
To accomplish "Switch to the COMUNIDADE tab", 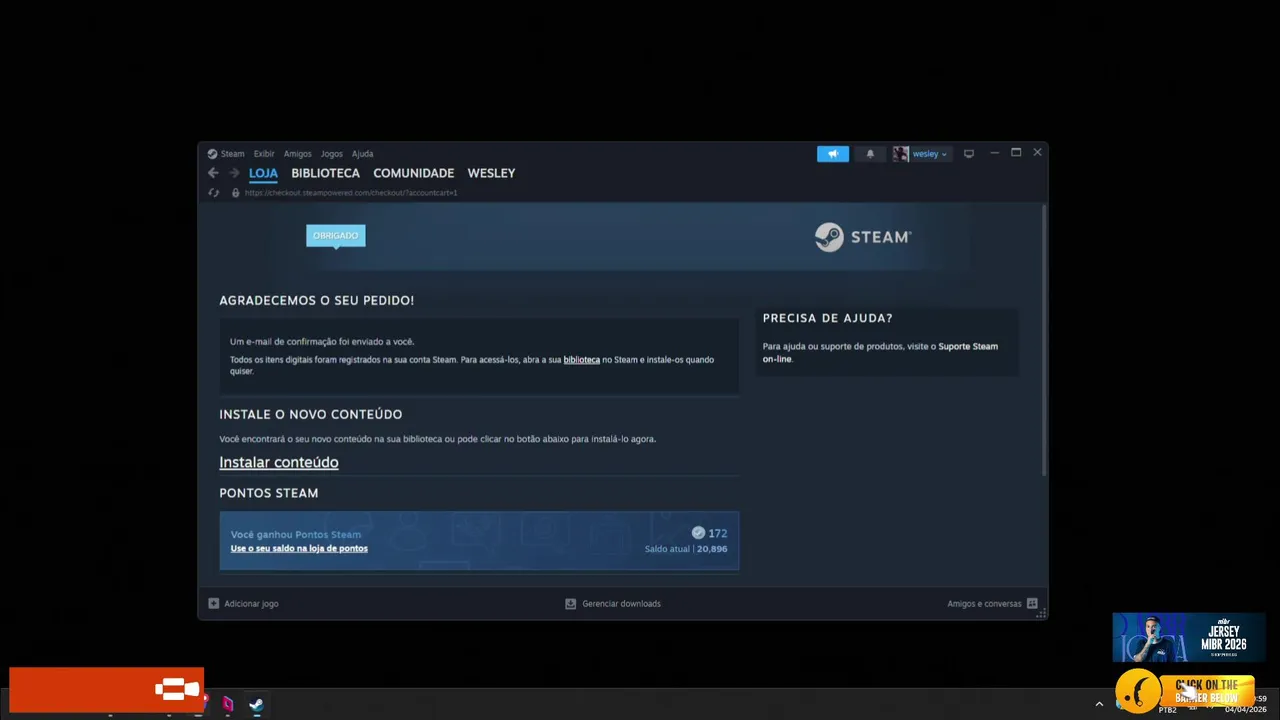I will click(413, 173).
